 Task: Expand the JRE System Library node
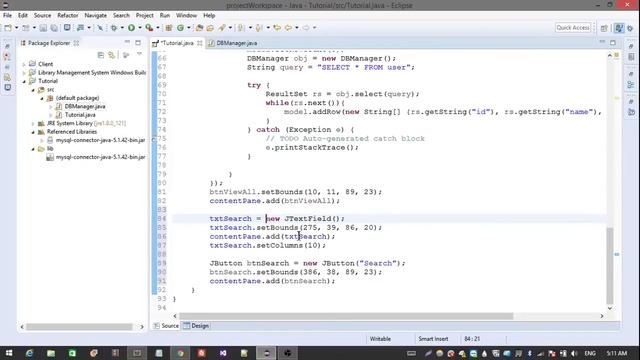coord(33,123)
